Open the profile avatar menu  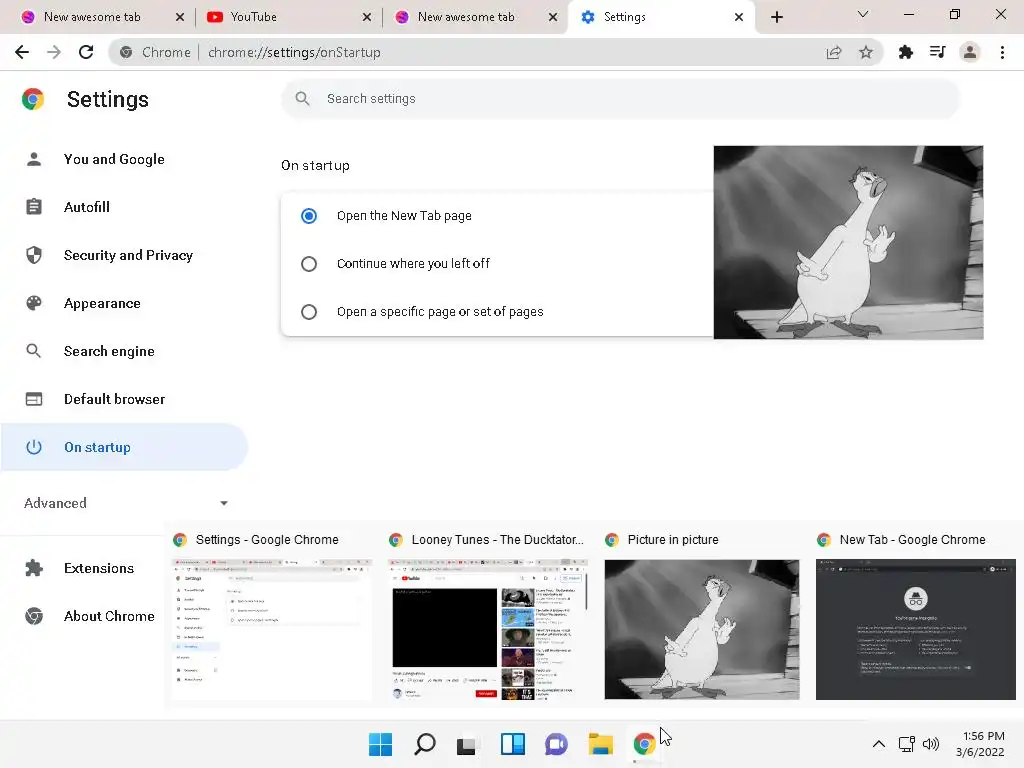(x=970, y=52)
